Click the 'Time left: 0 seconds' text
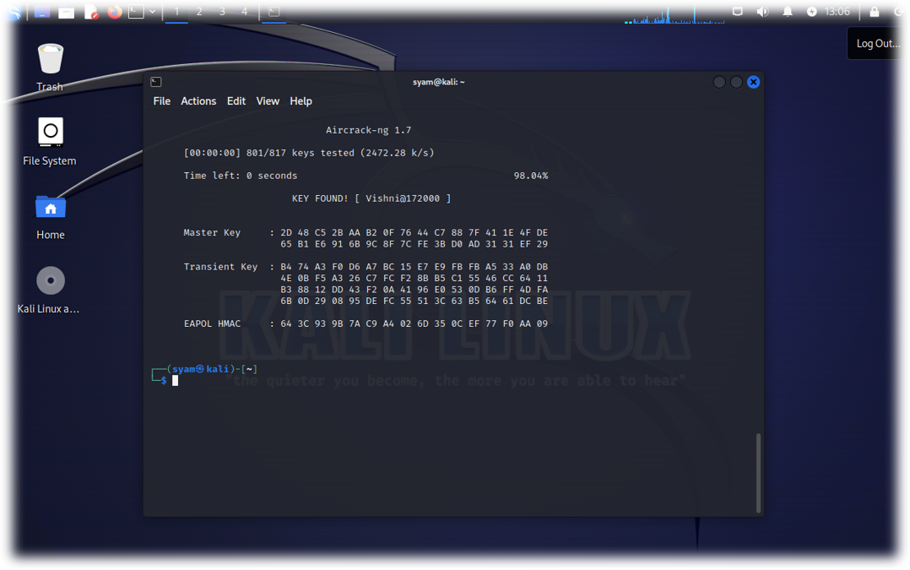Screen dimensions: 910x570 point(240,175)
